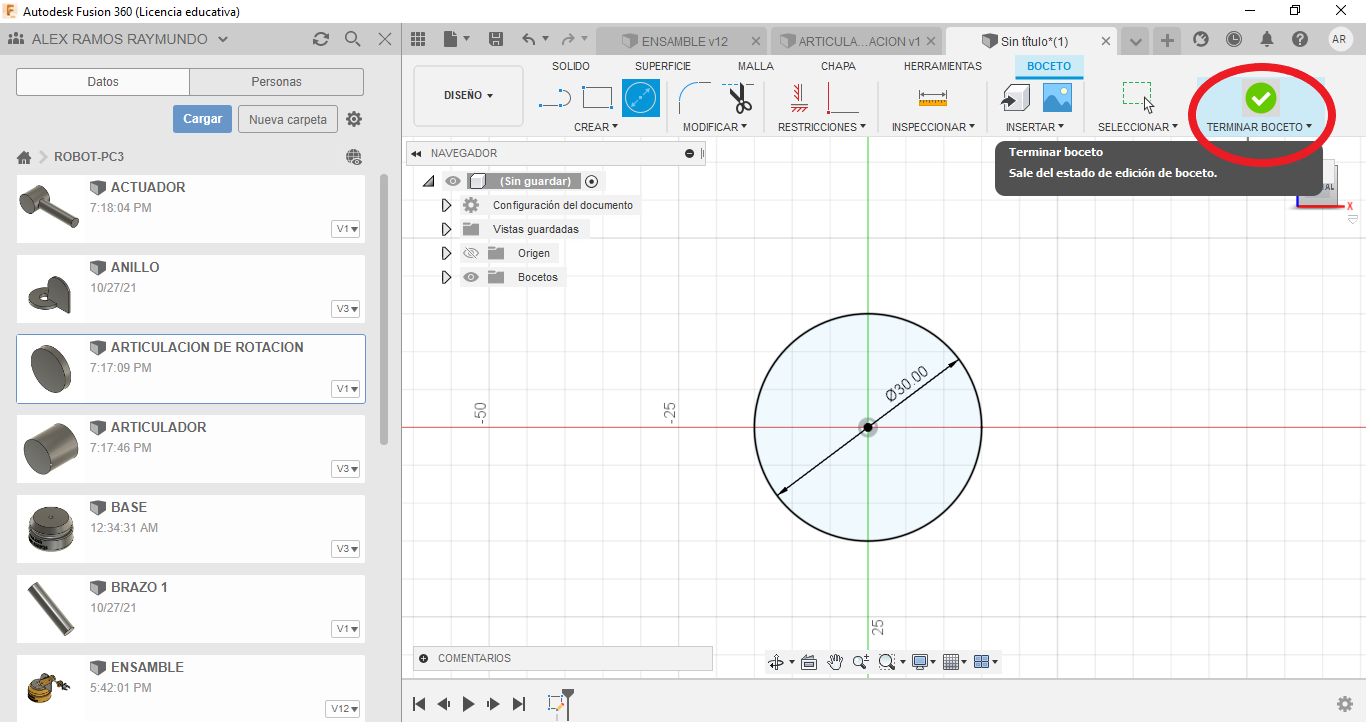Screen dimensions: 1366x722
Task: Activate the radio button next to (Sin guardar)
Action: pyautogui.click(x=592, y=181)
